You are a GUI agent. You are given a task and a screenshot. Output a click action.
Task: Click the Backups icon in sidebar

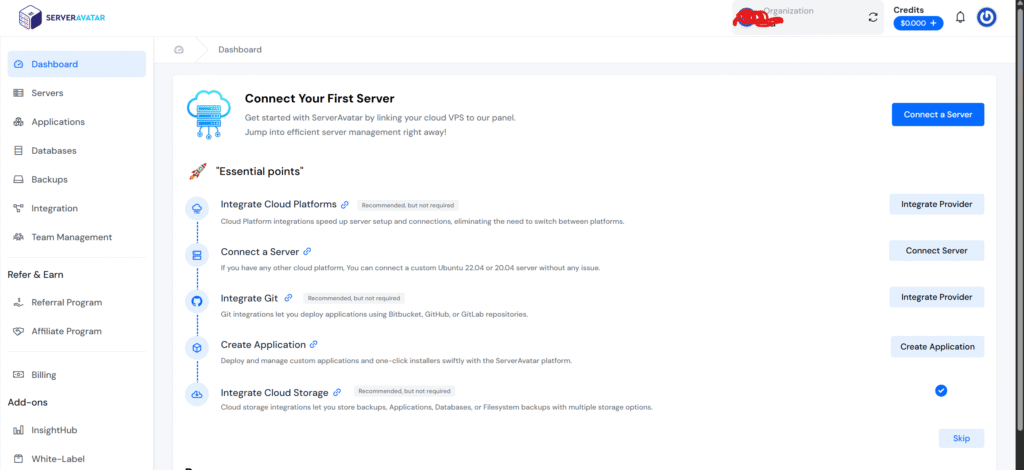tap(18, 180)
